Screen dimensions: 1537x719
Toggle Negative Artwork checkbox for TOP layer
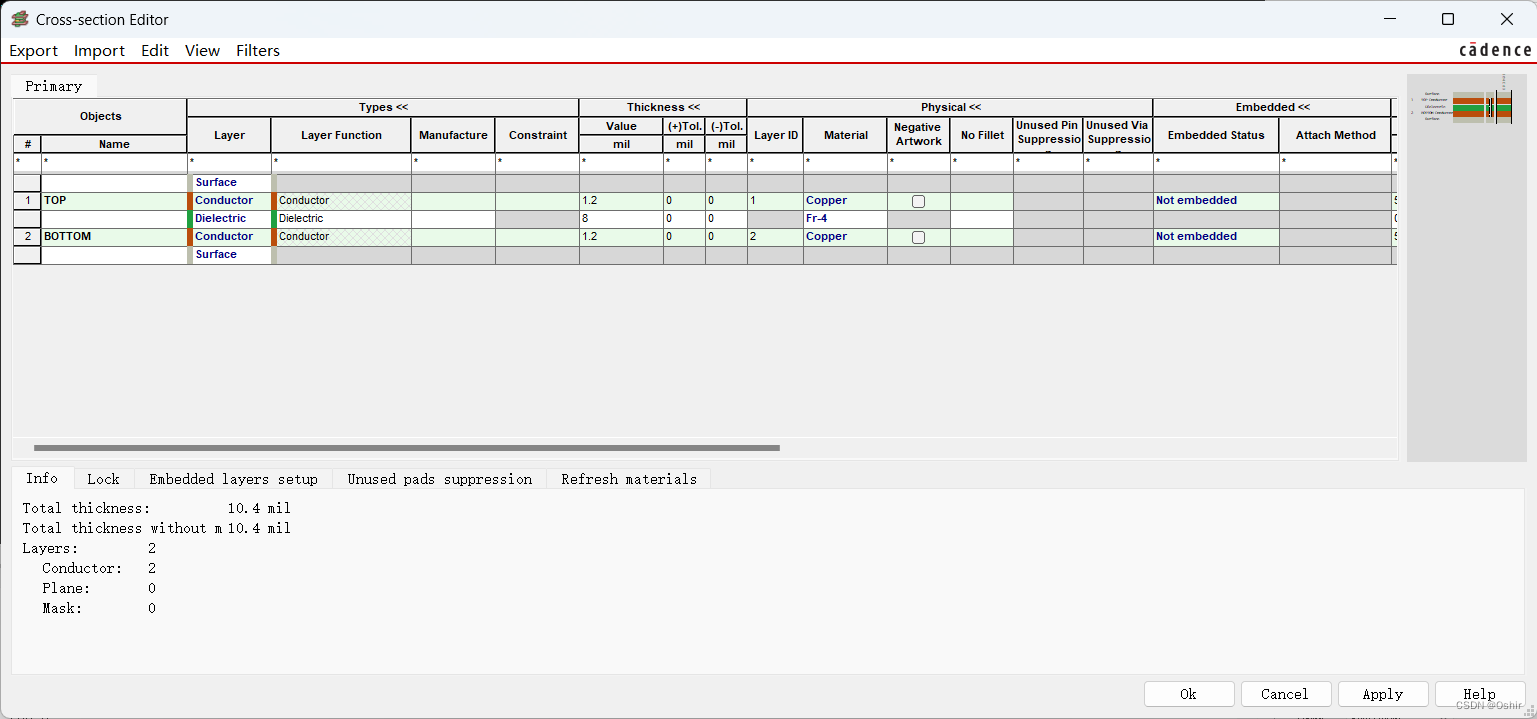point(918,201)
